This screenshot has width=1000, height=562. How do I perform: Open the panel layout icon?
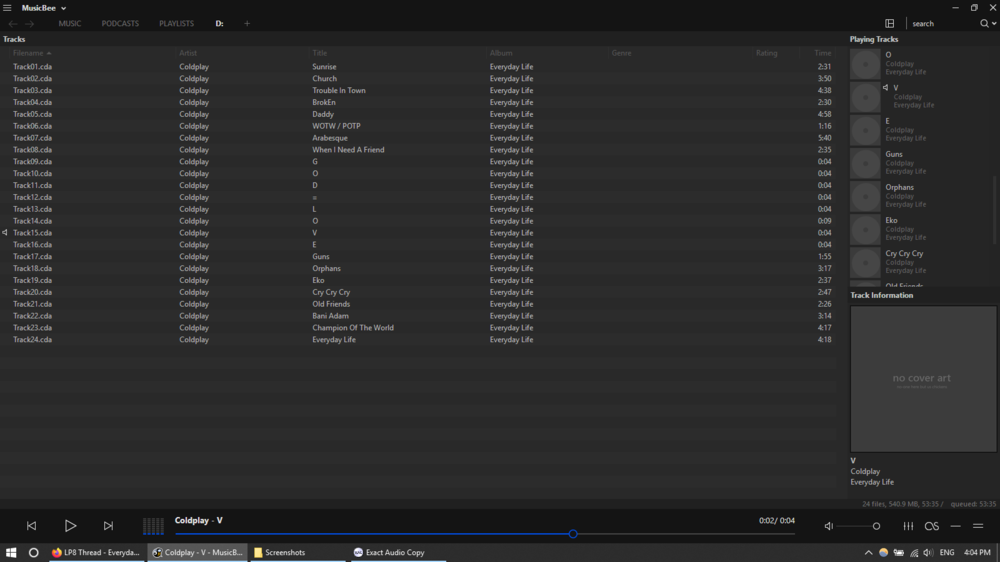[x=890, y=24]
